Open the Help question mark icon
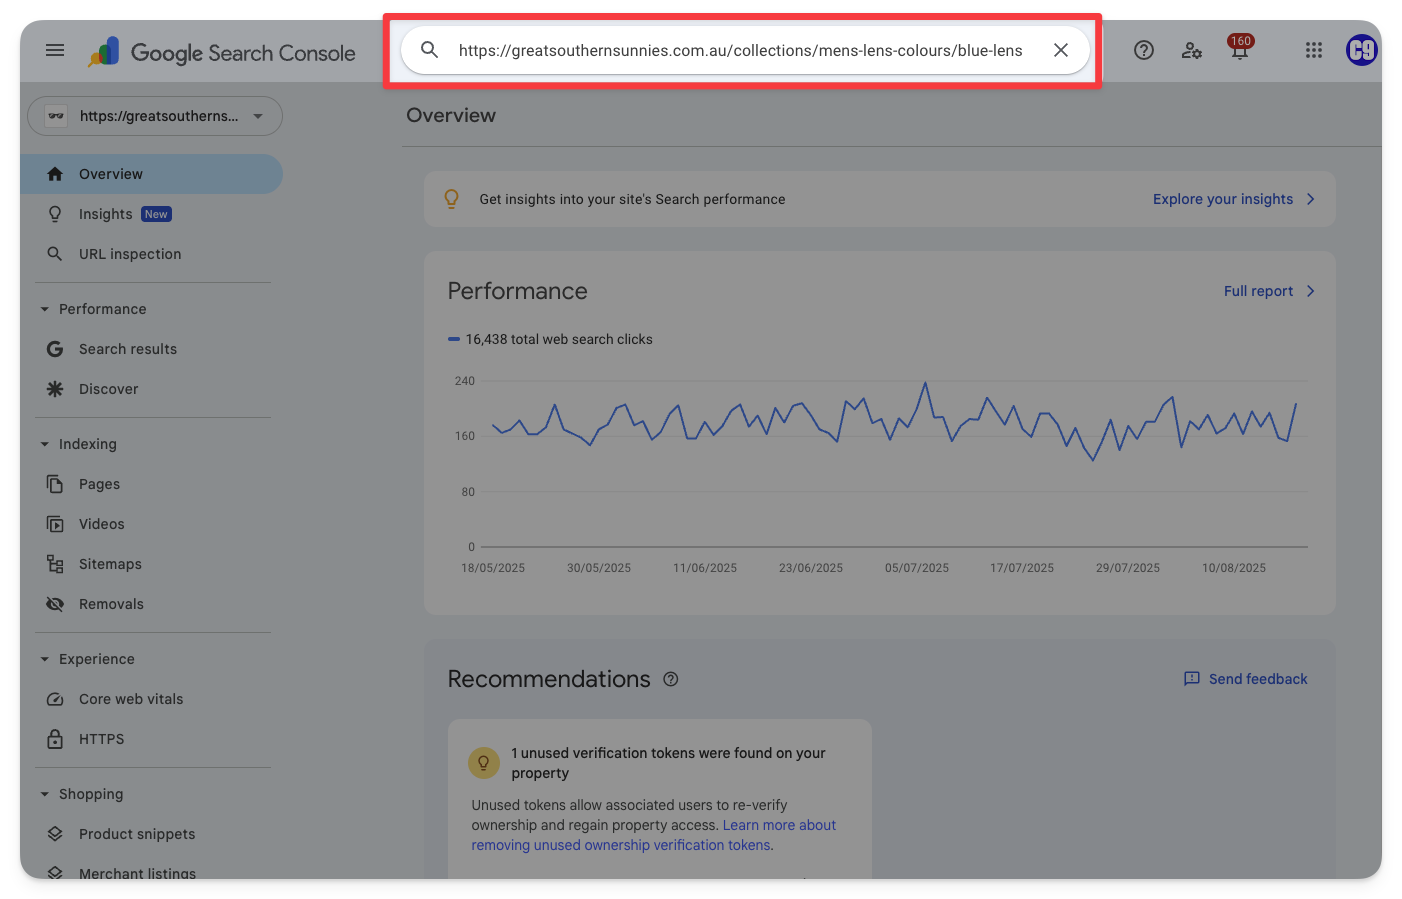 tap(1144, 50)
